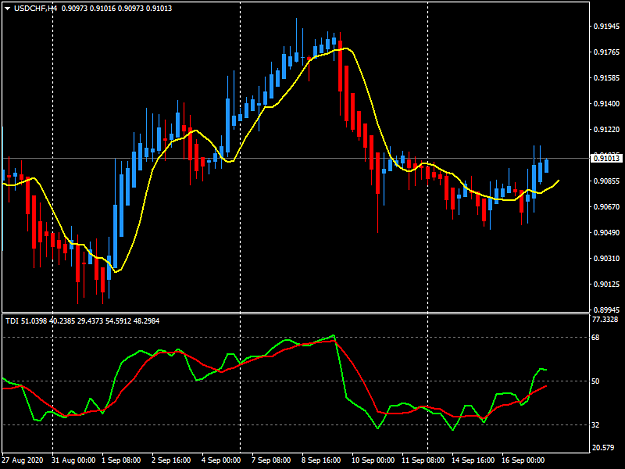This screenshot has width=625, height=469.
Task: Select time axis label 27 Aug 2020
Action: click(22, 460)
